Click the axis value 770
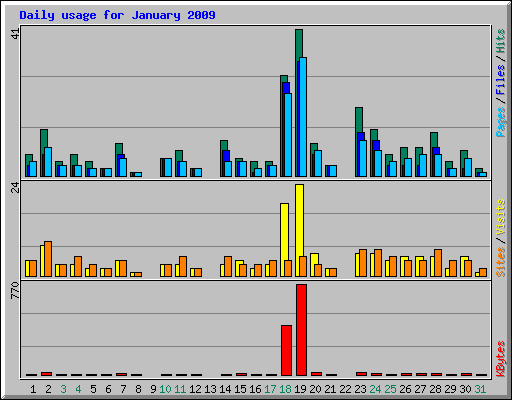Image resolution: width=512 pixels, height=400 pixels. [x=15, y=290]
